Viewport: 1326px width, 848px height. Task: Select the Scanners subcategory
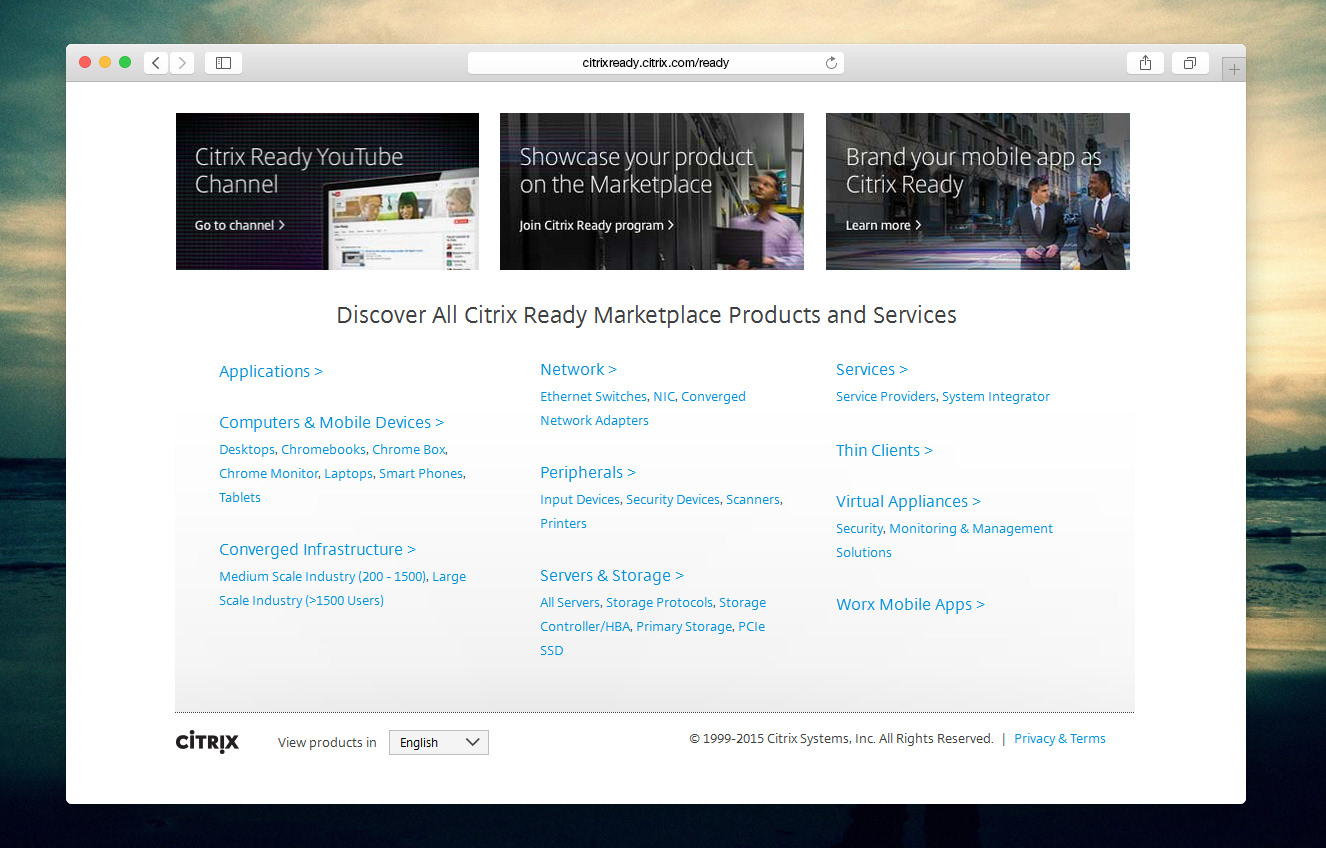(753, 499)
